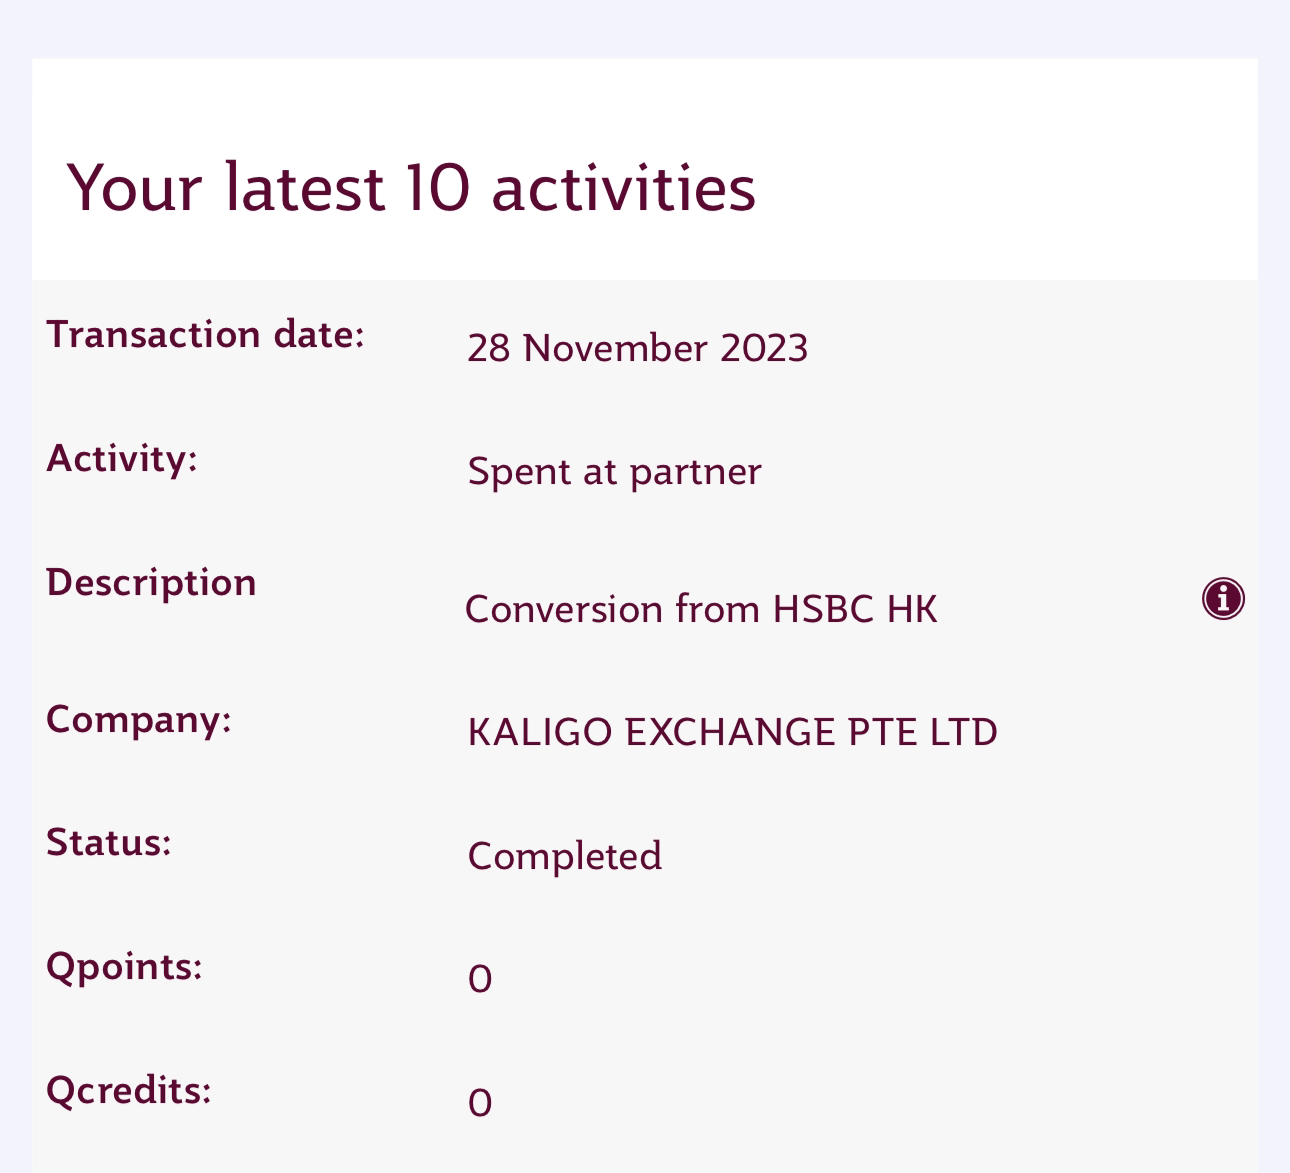Click the lavender page background above the card
1290x1173 pixels.
coord(645,28)
